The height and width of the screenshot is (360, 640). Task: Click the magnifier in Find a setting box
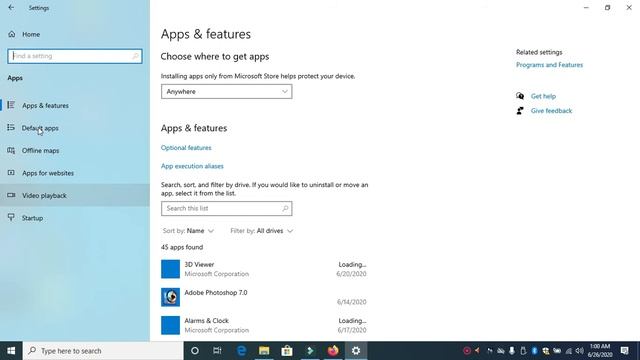coord(136,56)
